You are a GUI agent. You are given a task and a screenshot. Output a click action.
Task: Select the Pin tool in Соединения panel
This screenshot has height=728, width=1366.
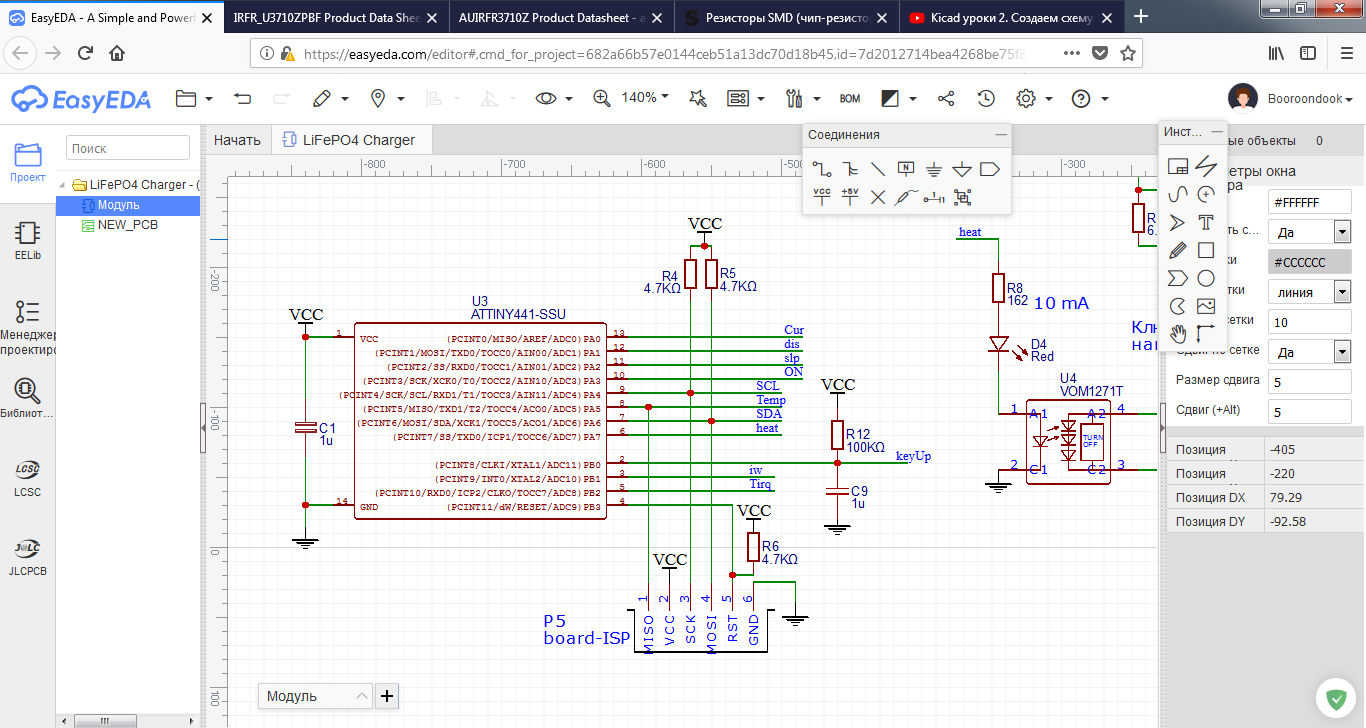pos(934,197)
